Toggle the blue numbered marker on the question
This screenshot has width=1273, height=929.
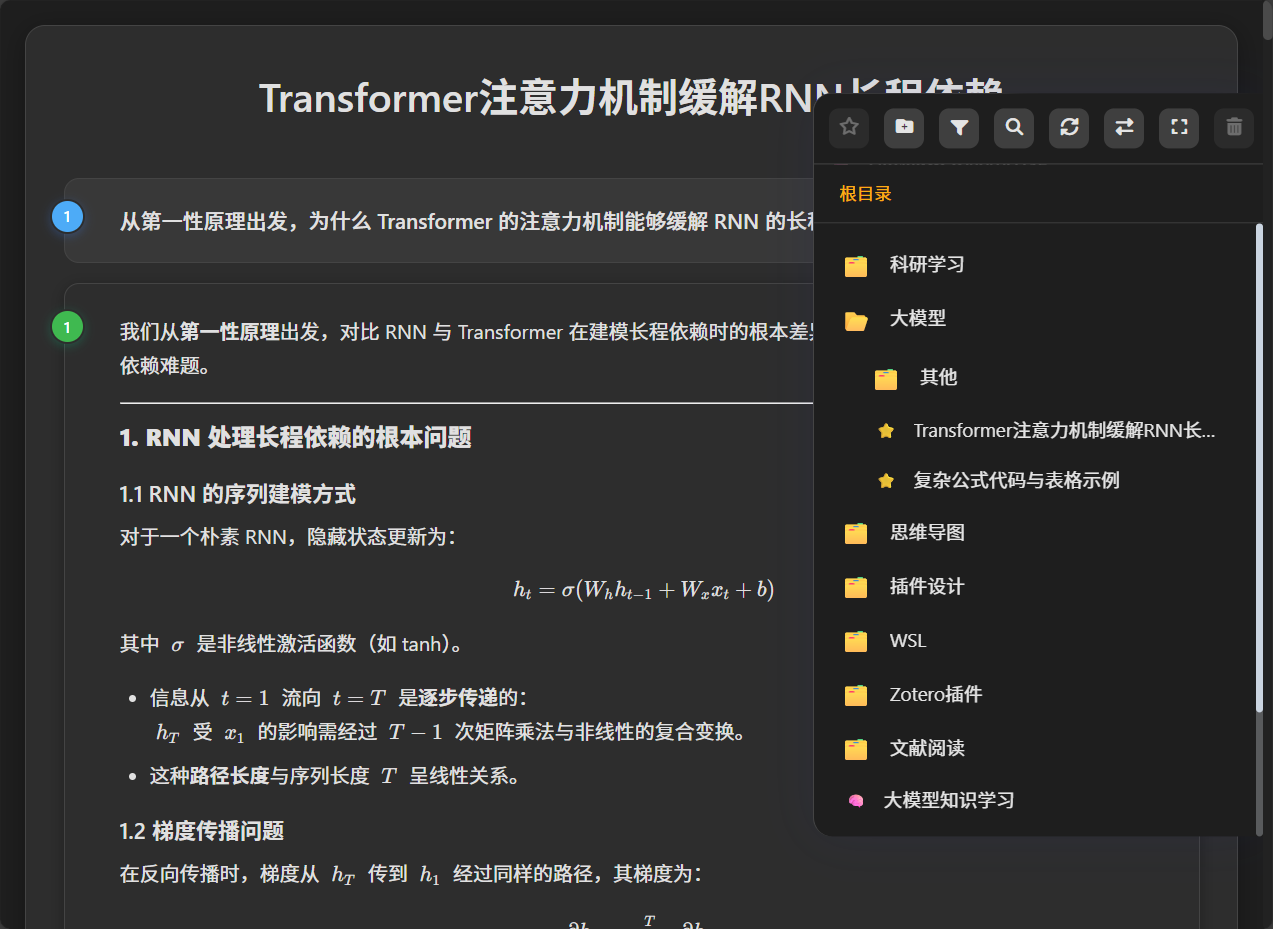coord(66,215)
